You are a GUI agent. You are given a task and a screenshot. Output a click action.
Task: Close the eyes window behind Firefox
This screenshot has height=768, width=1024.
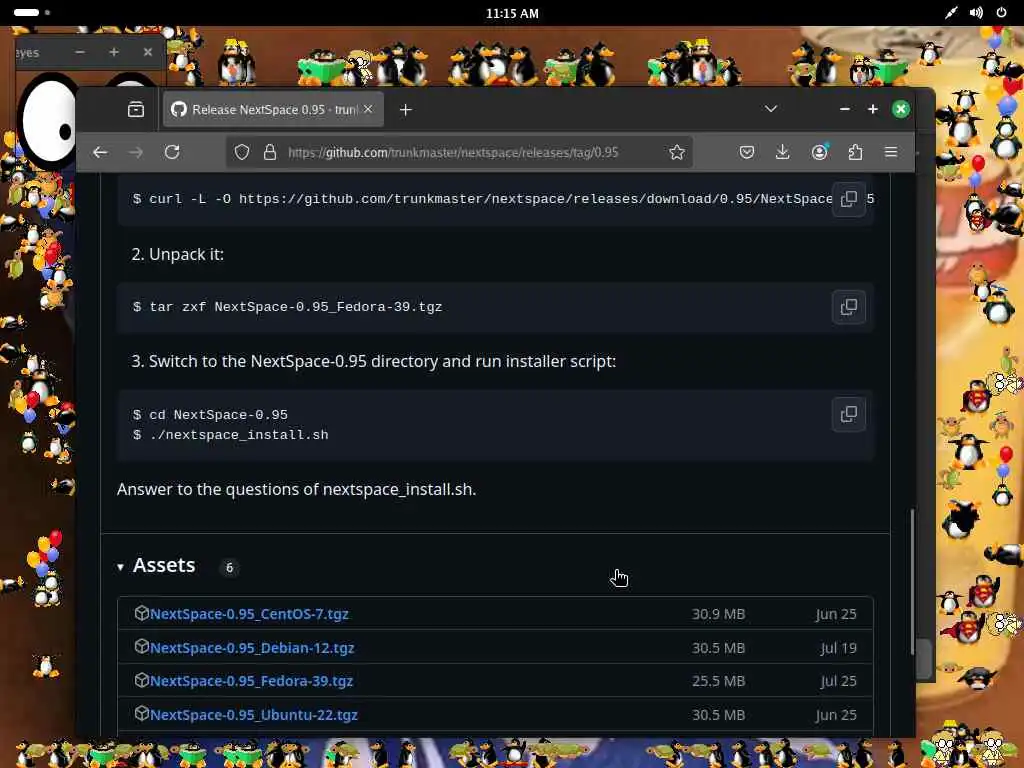pyautogui.click(x=148, y=52)
